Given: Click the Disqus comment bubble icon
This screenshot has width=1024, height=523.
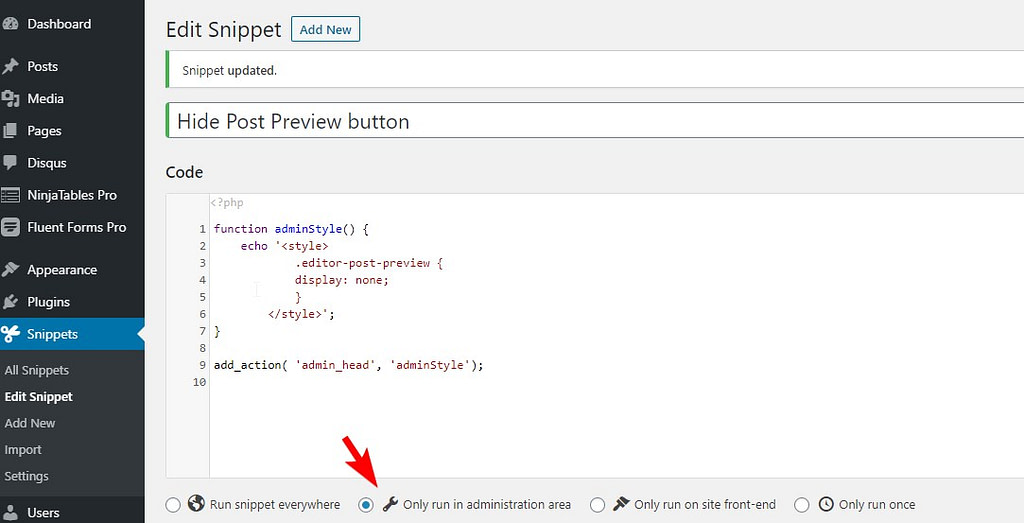Looking at the screenshot, I should click(10, 163).
